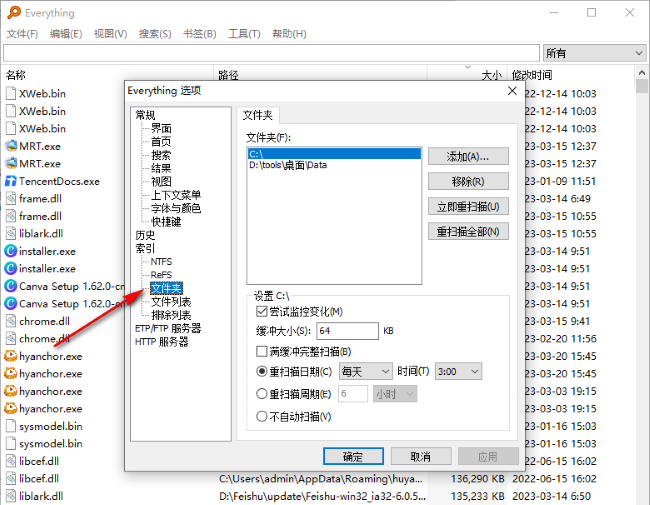This screenshot has height=505, width=650.
Task: Toggle the 尝试监控变化 checkbox
Action: (x=262, y=312)
